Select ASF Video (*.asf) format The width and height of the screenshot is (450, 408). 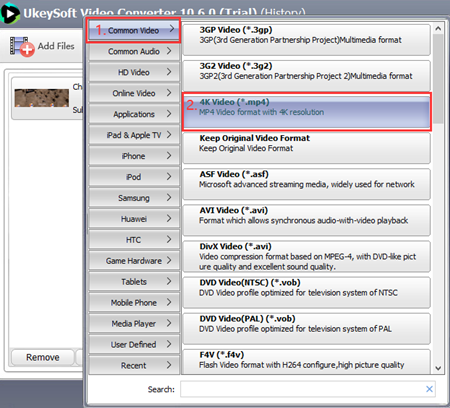(x=306, y=184)
